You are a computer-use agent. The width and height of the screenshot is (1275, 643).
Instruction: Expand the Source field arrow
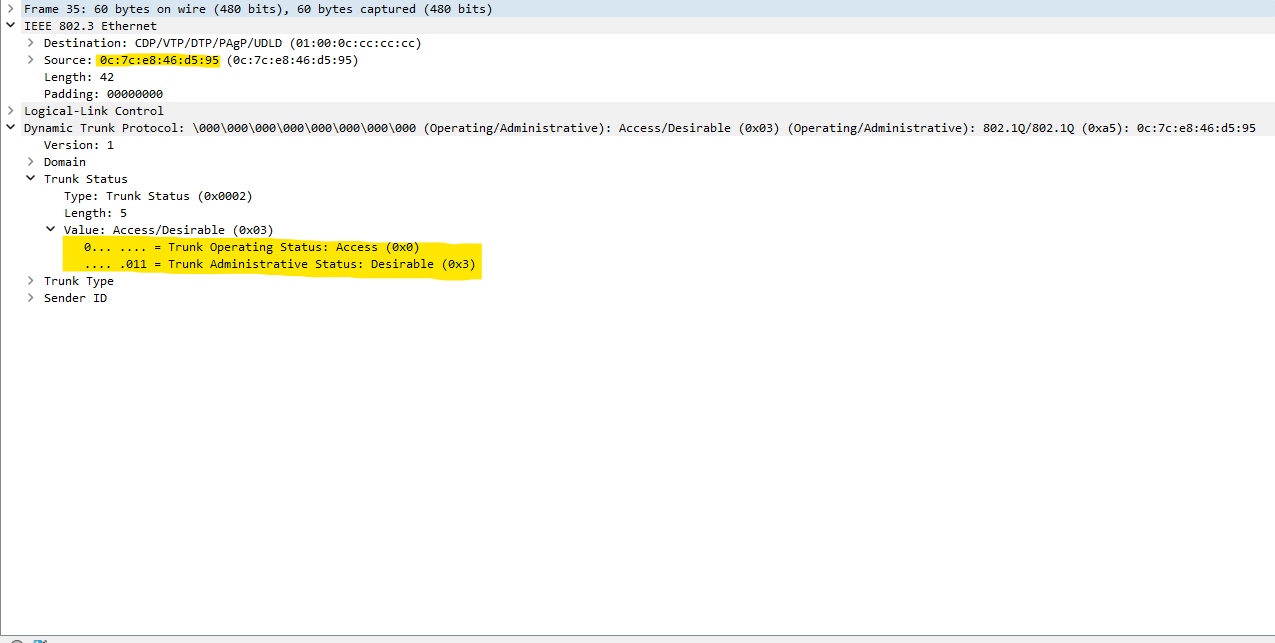[31, 60]
